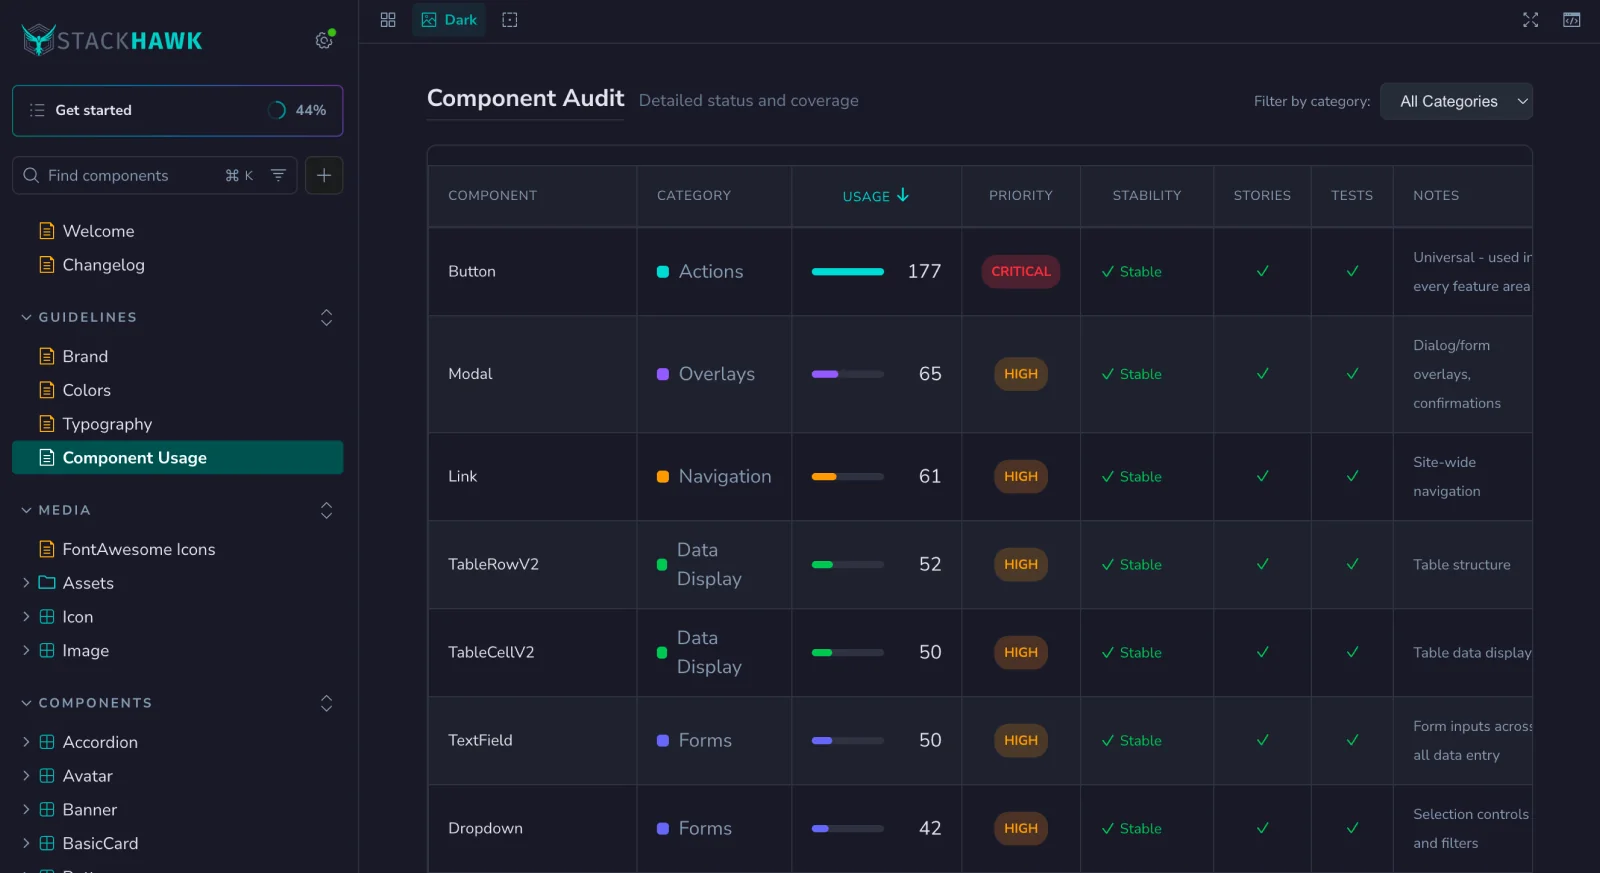
Task: Click the Get started checklist icon
Action: point(37,110)
